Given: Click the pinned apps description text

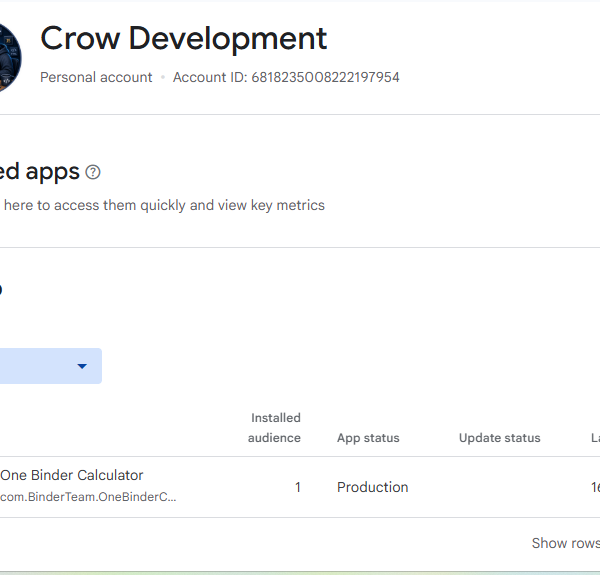Looking at the screenshot, I should point(164,205).
